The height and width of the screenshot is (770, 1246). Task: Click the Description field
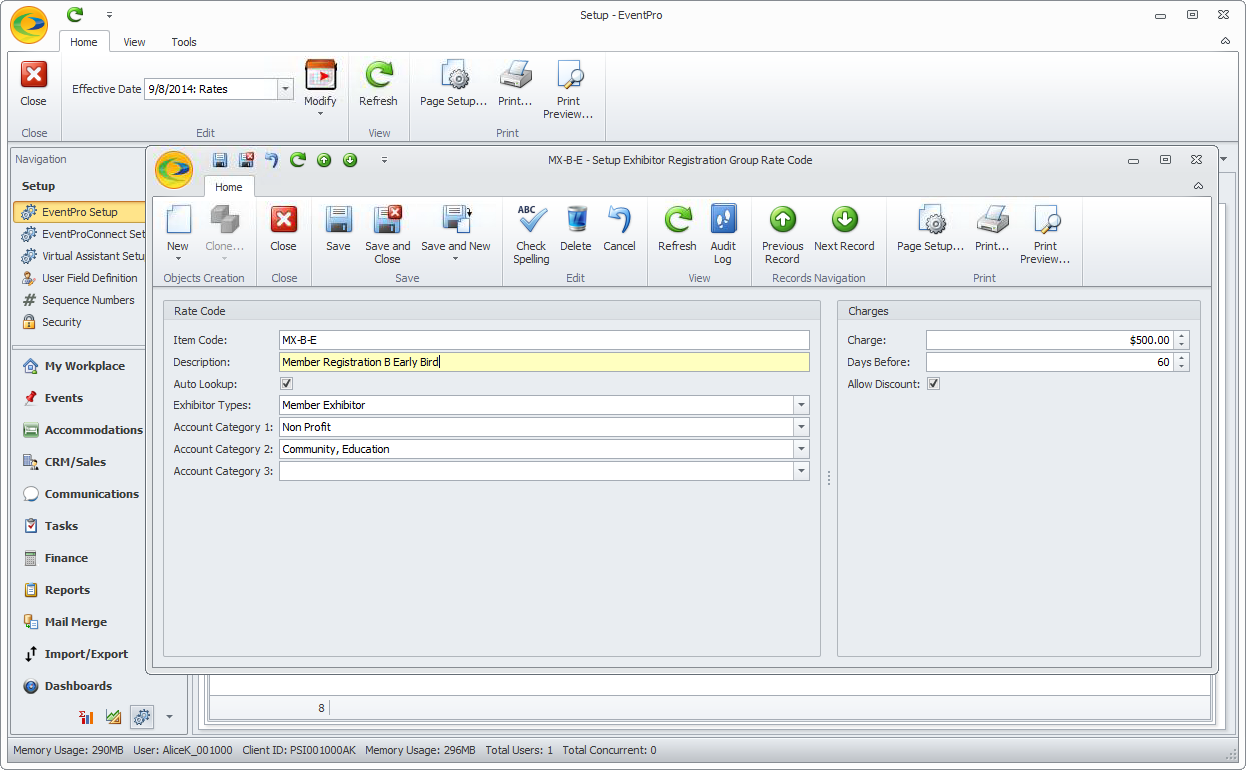click(x=544, y=362)
